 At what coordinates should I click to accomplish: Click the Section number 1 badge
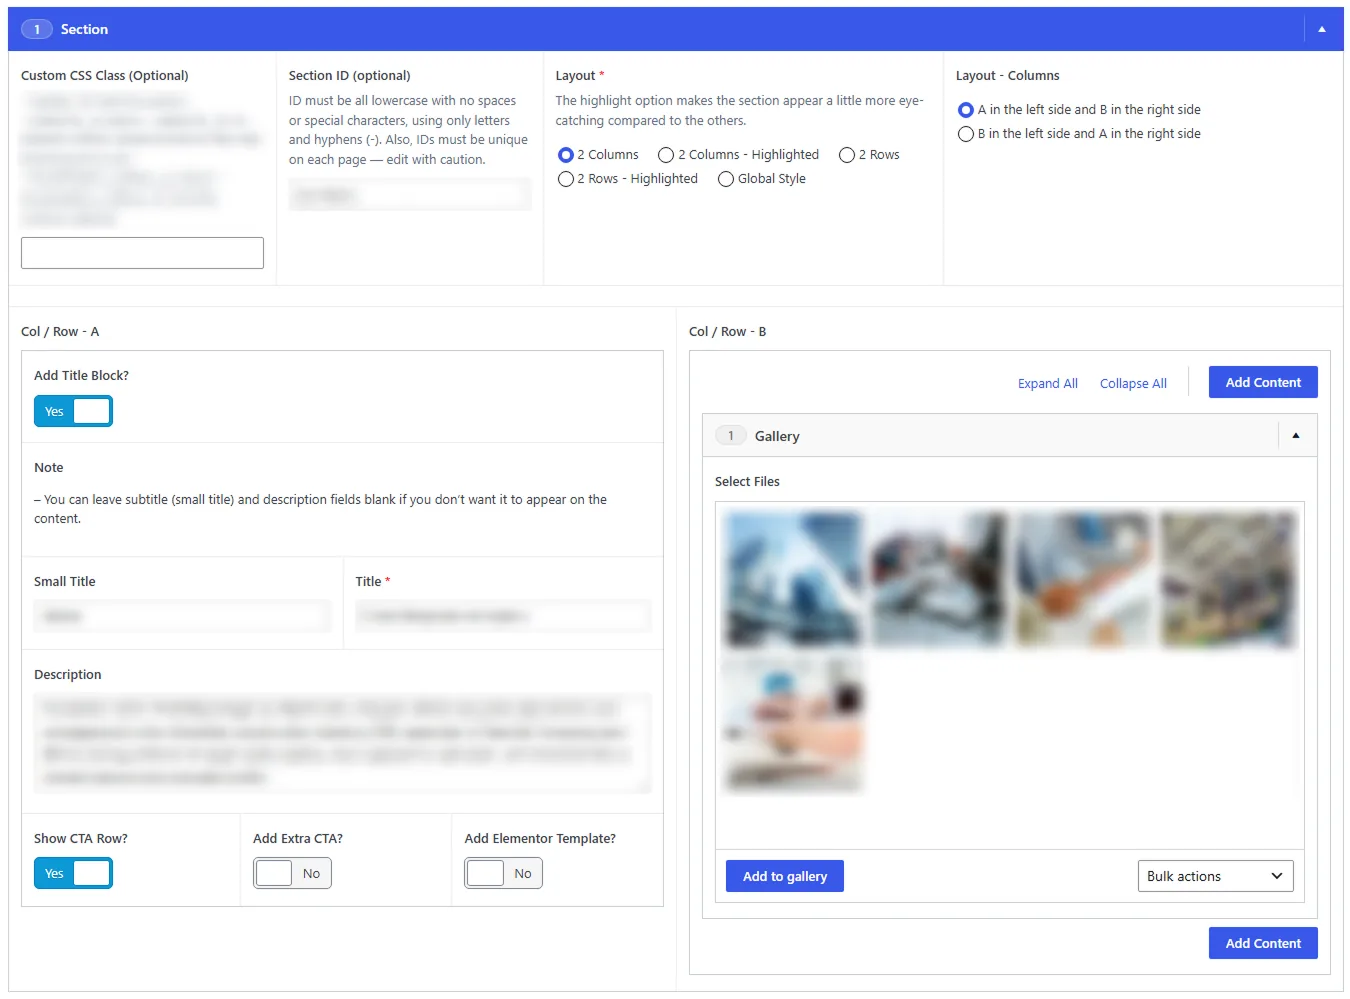click(37, 29)
